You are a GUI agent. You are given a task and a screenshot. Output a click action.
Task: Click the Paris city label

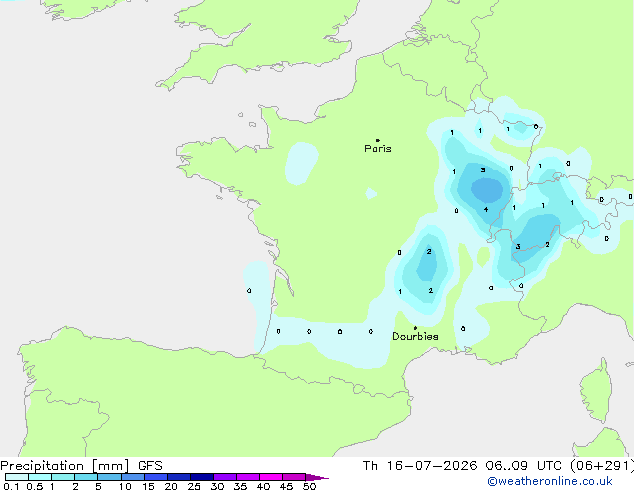coord(378,149)
